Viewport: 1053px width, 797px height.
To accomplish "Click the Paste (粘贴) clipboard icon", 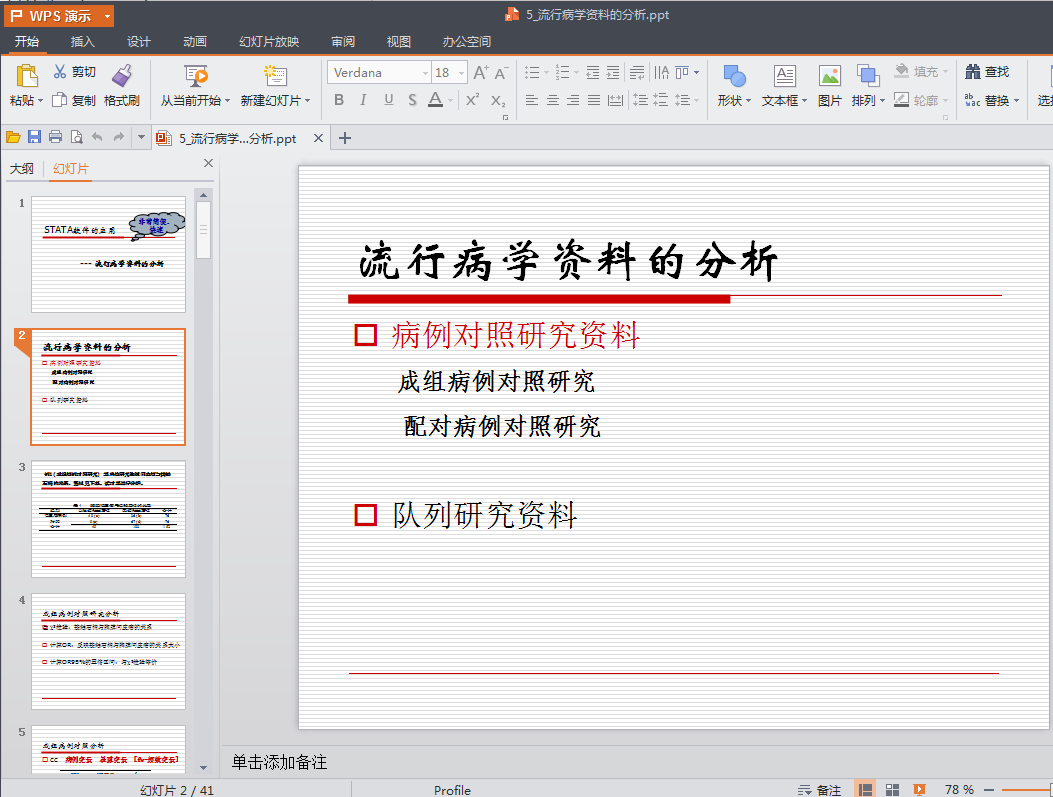I will click(27, 76).
